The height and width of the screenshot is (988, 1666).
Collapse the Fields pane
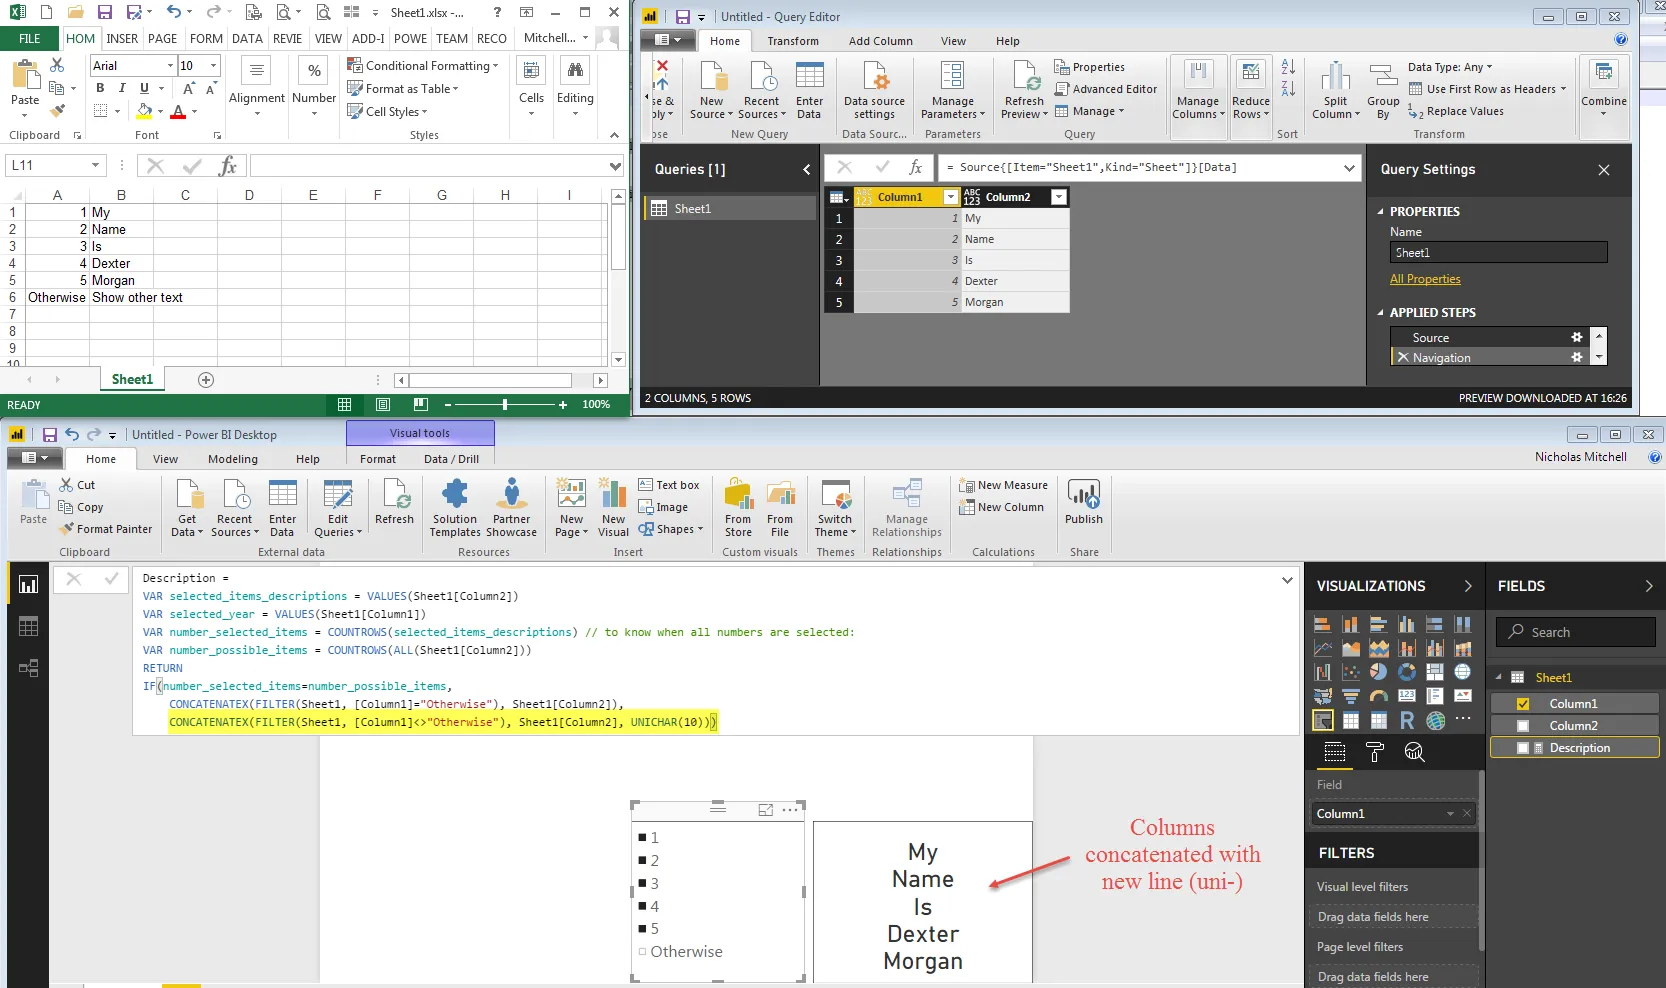(1649, 586)
